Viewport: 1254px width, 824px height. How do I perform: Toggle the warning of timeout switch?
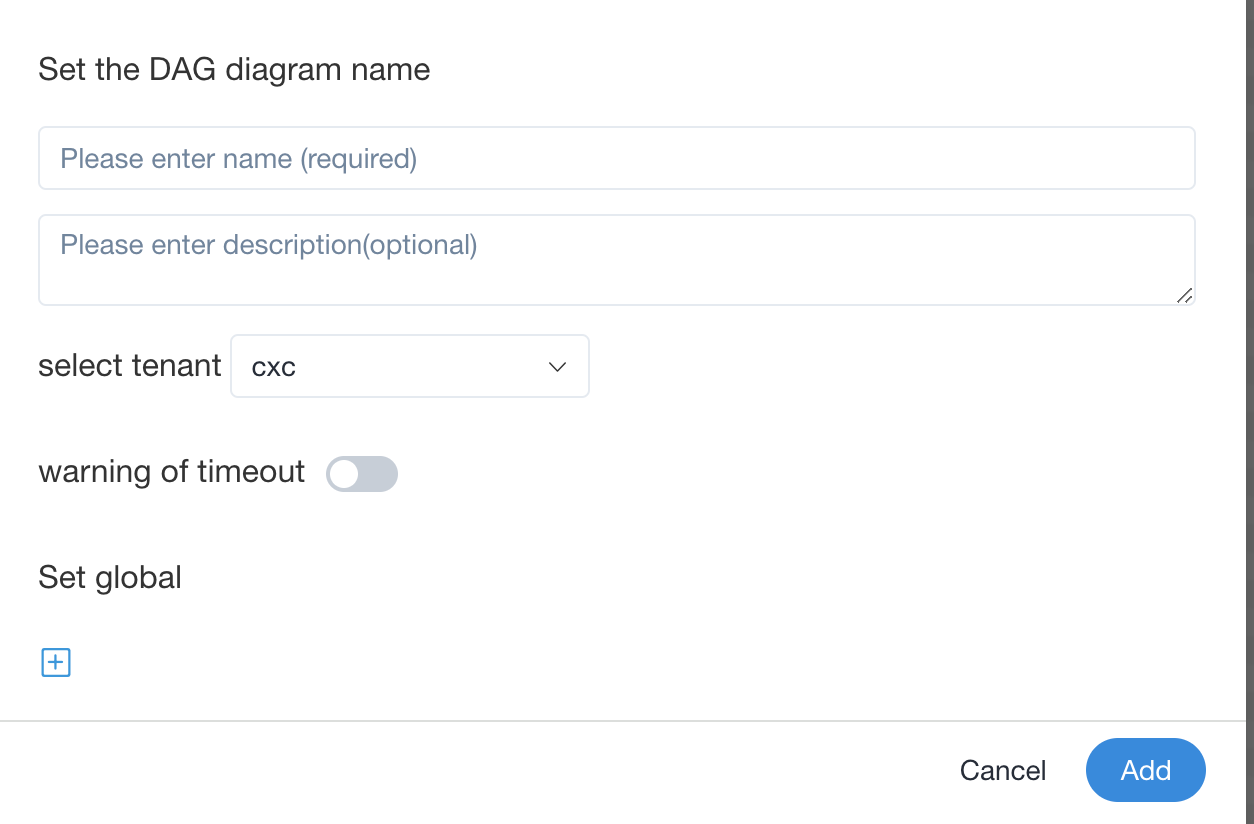(362, 474)
